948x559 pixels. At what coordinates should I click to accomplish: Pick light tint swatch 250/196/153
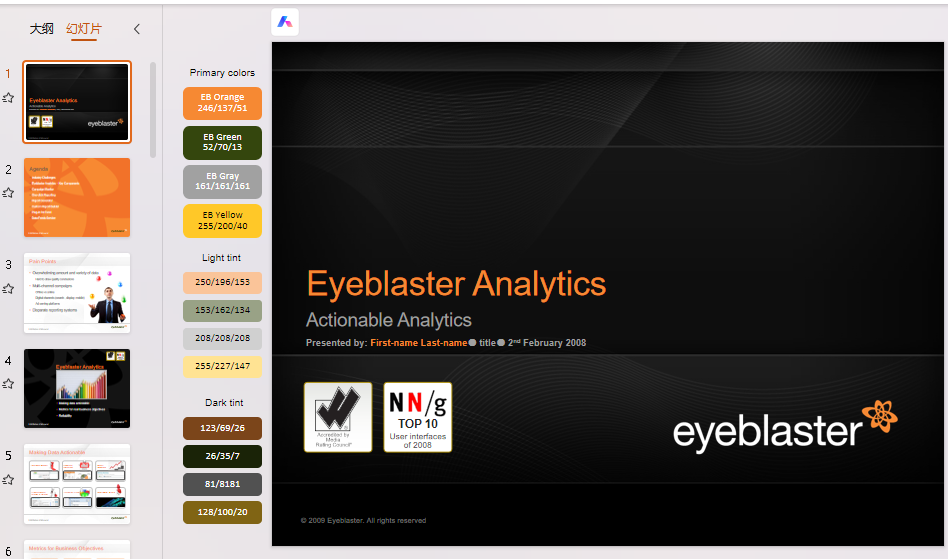(x=222, y=282)
